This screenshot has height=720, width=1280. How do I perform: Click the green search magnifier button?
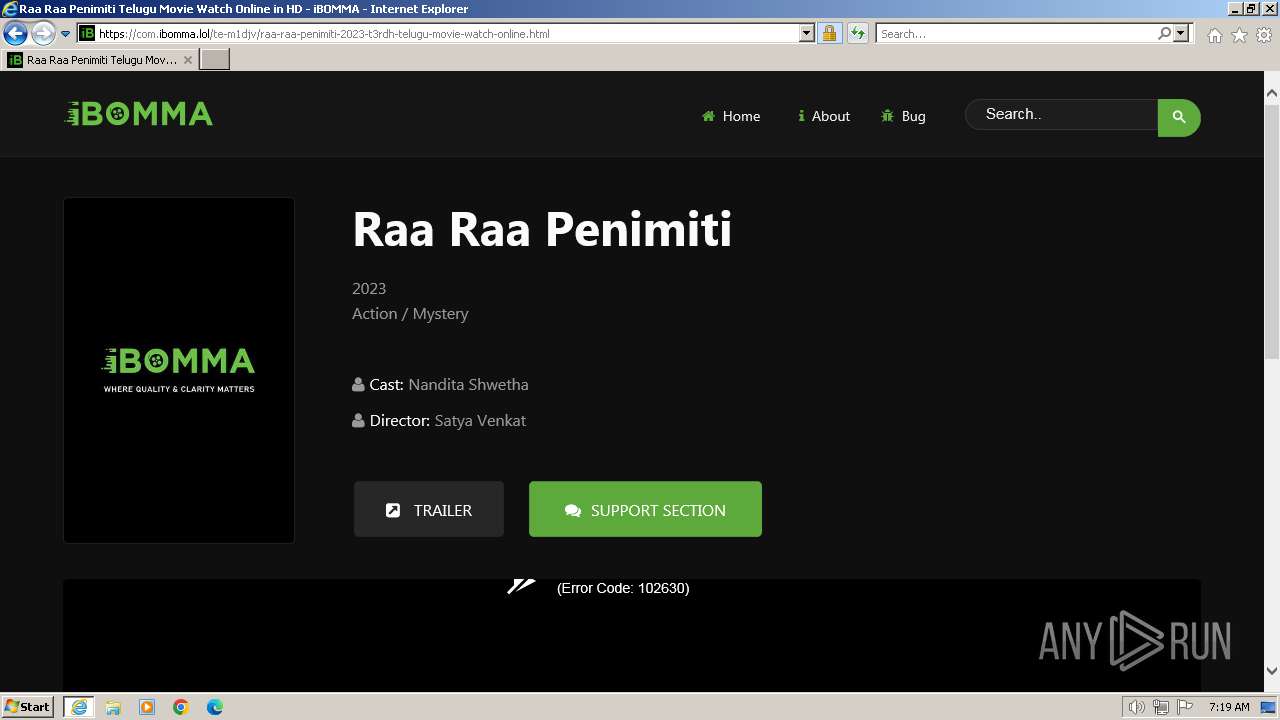(1179, 117)
